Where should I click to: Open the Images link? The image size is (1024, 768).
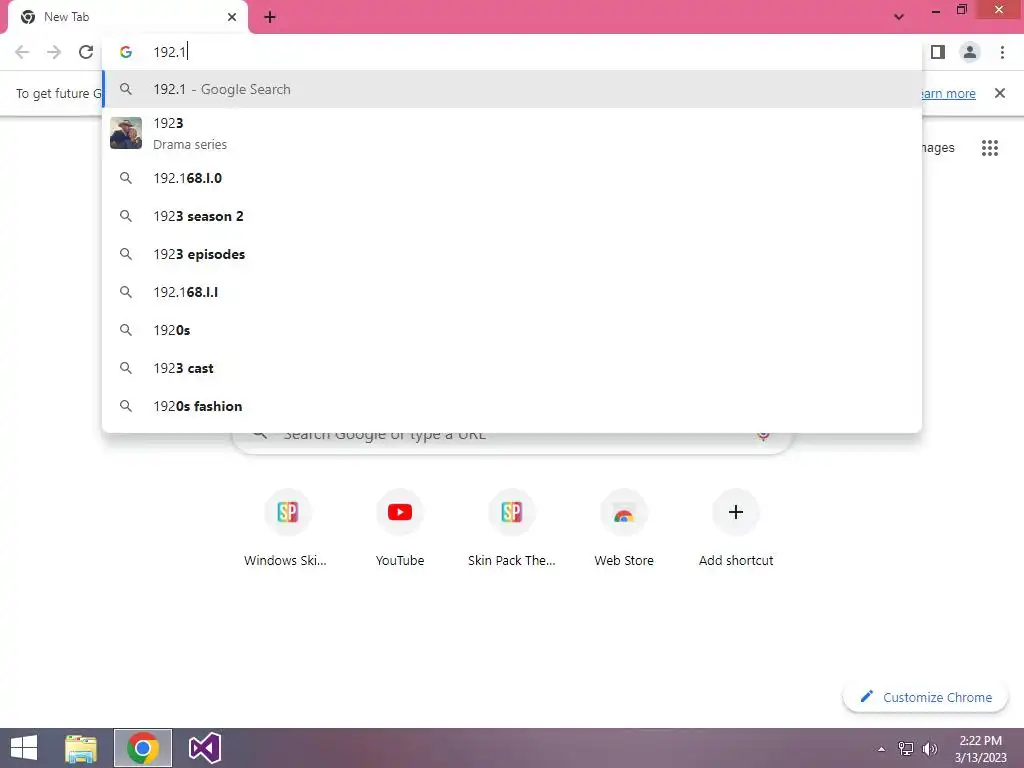938,148
